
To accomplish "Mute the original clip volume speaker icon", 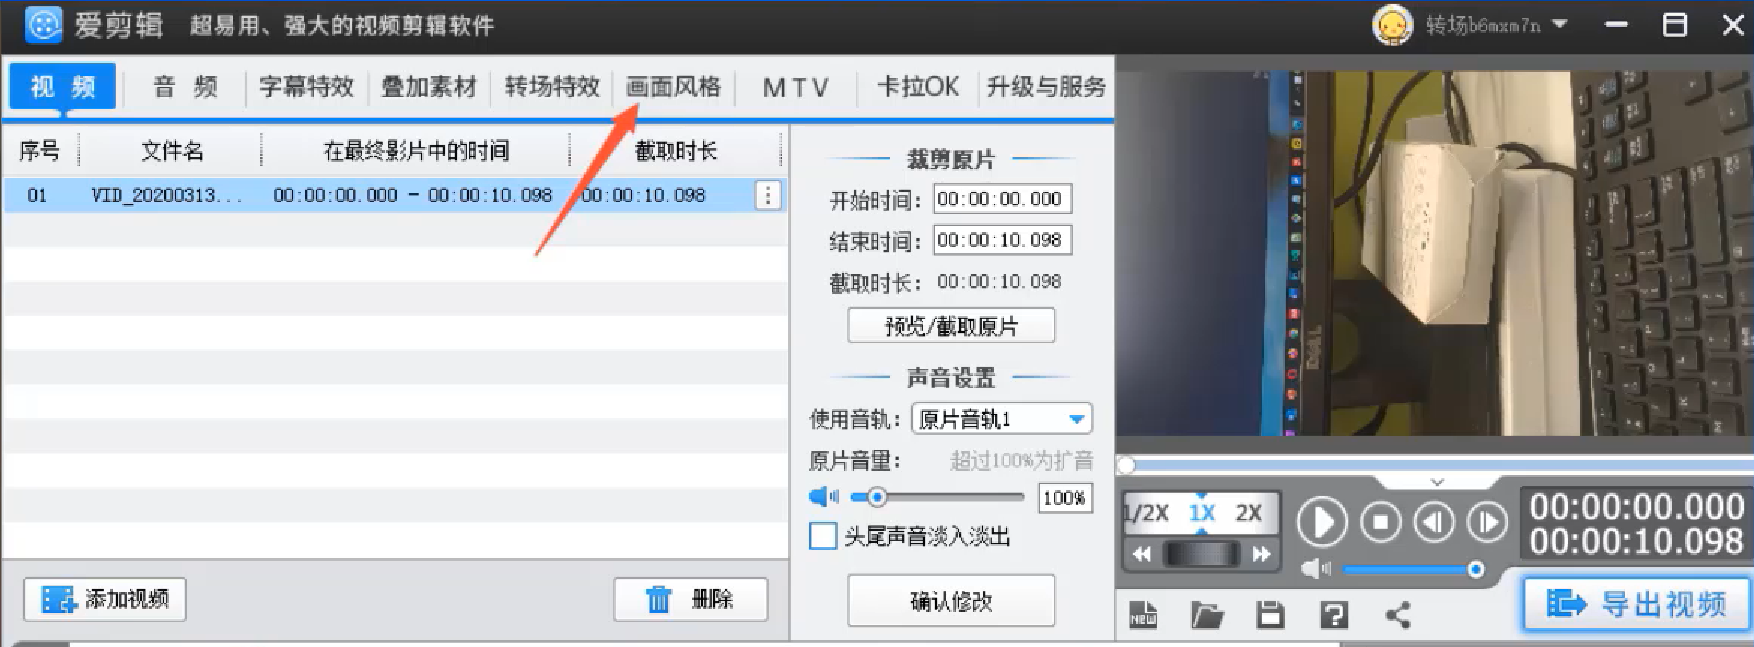I will (x=823, y=497).
